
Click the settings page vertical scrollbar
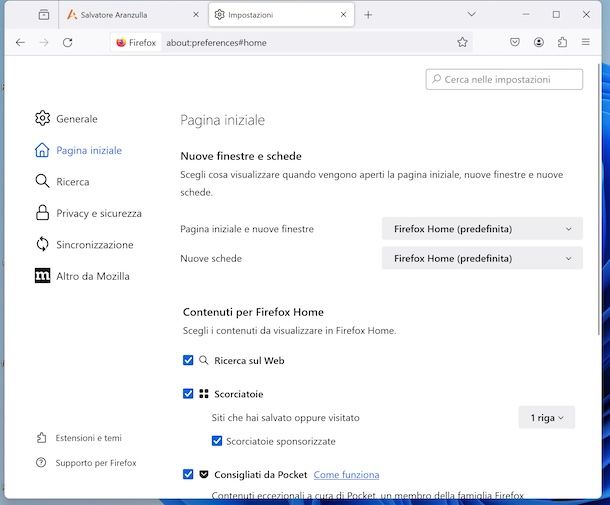[x=598, y=199]
